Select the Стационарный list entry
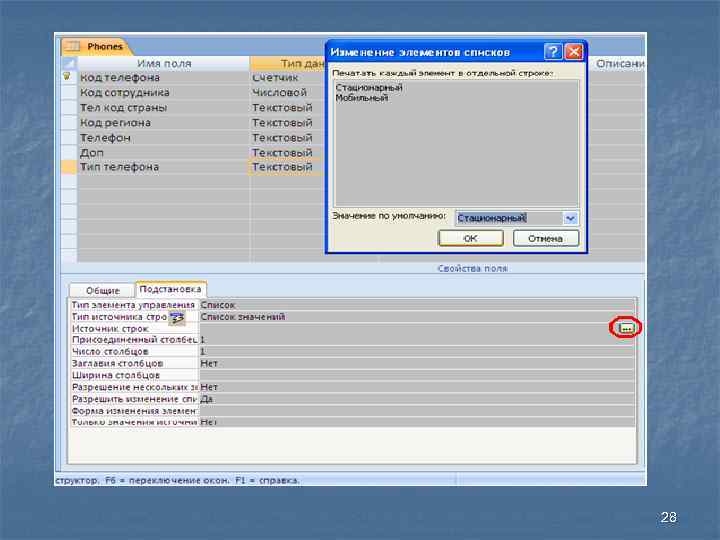The width and height of the screenshot is (720, 540). click(369, 87)
